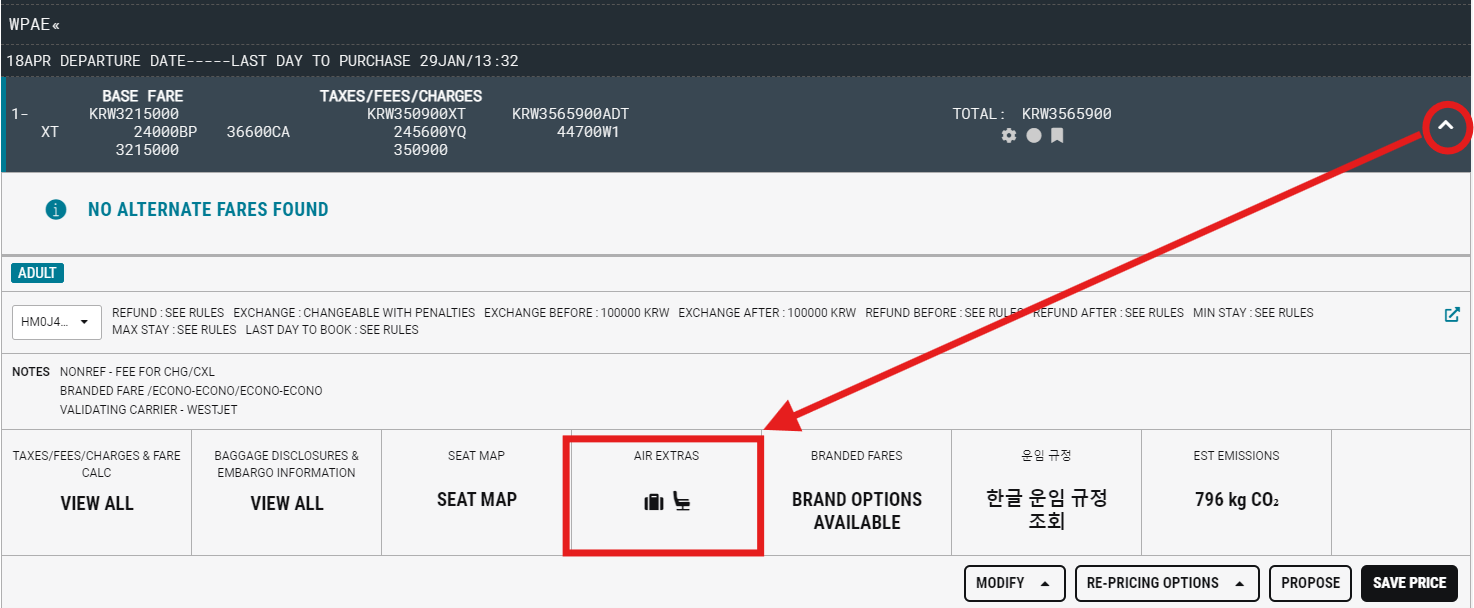Open the 한글 운임 규정 조회 tile
The width and height of the screenshot is (1474, 608).
coord(1046,510)
